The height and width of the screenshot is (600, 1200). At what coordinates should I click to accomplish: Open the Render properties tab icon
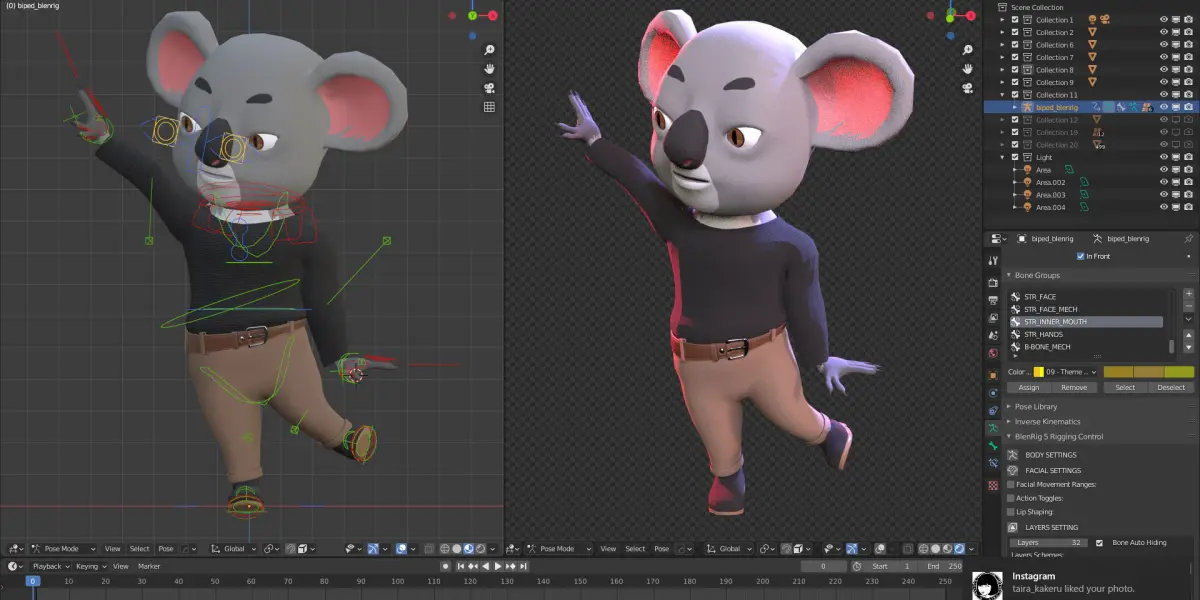(x=993, y=281)
